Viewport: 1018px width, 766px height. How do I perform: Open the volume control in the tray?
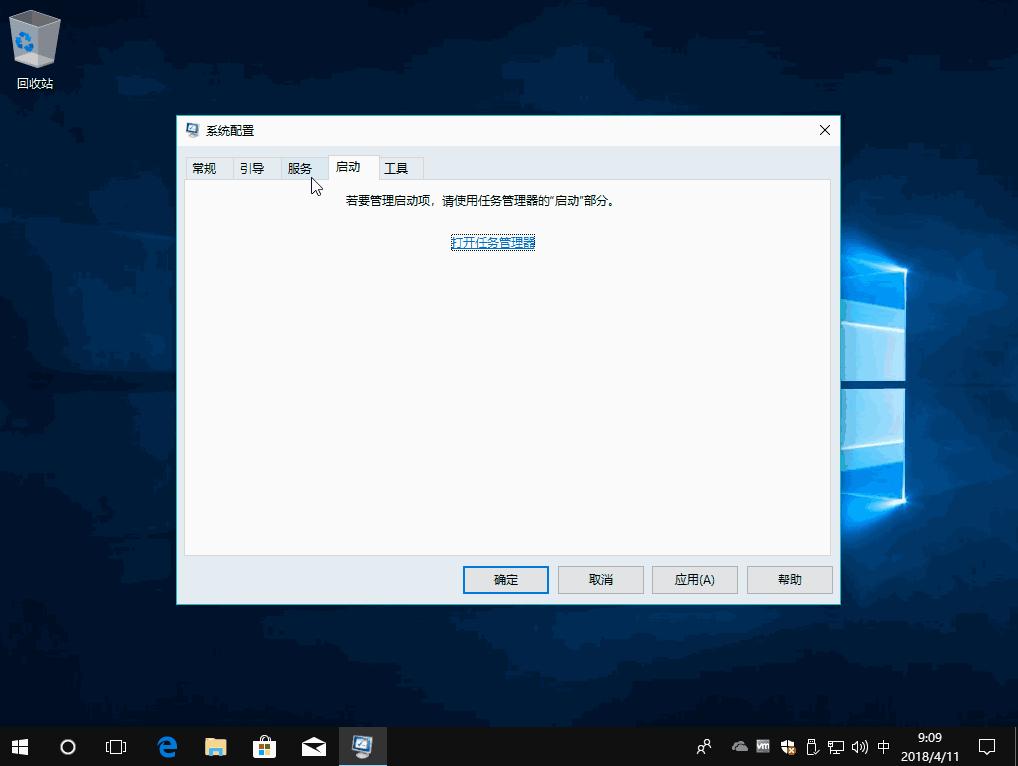[x=860, y=746]
